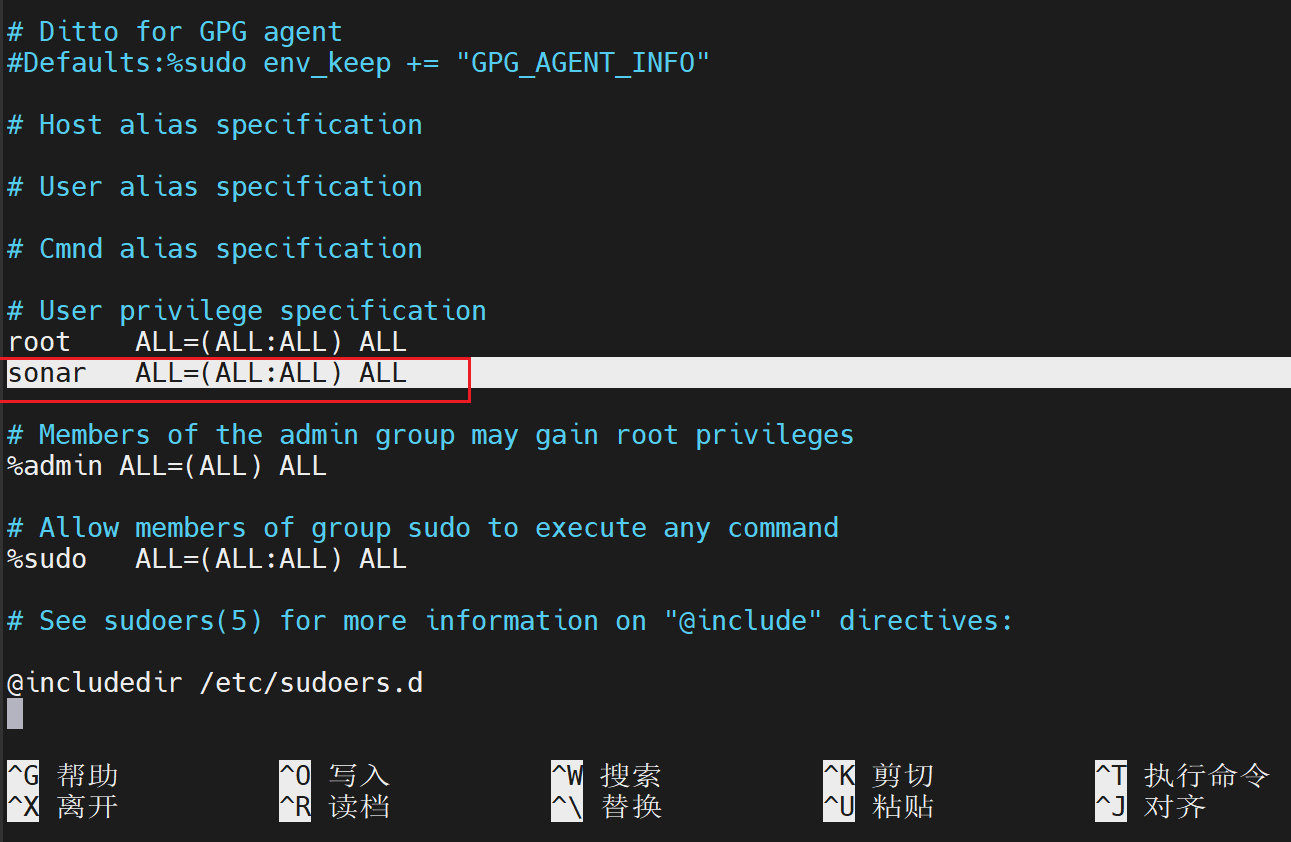Click the '# Host alias specification' comment
Image resolution: width=1291 pixels, height=842 pixels.
[x=215, y=125]
